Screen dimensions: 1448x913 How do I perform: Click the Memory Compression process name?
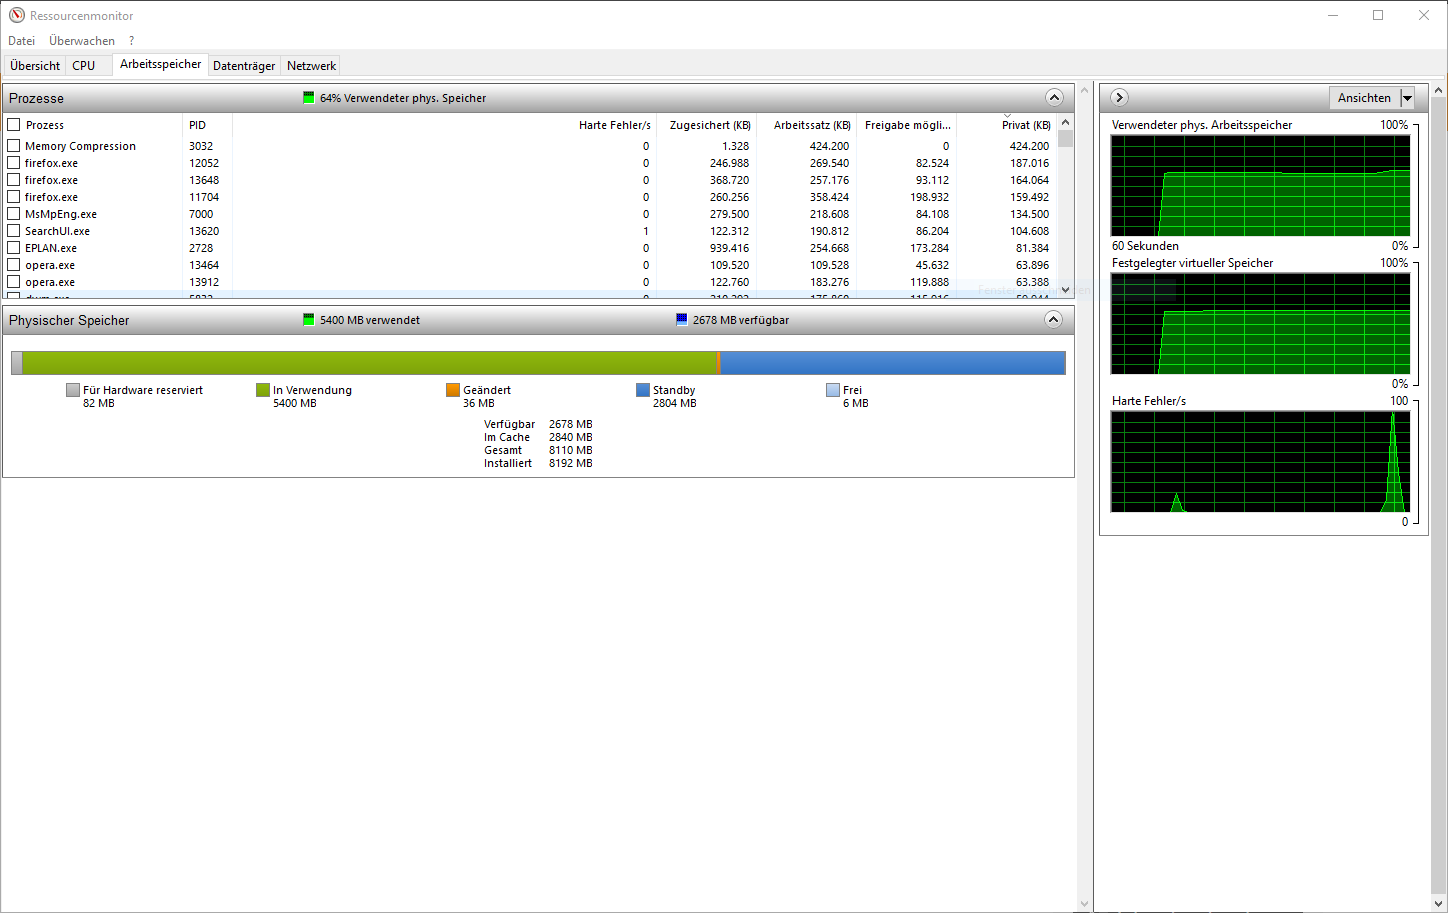point(80,146)
